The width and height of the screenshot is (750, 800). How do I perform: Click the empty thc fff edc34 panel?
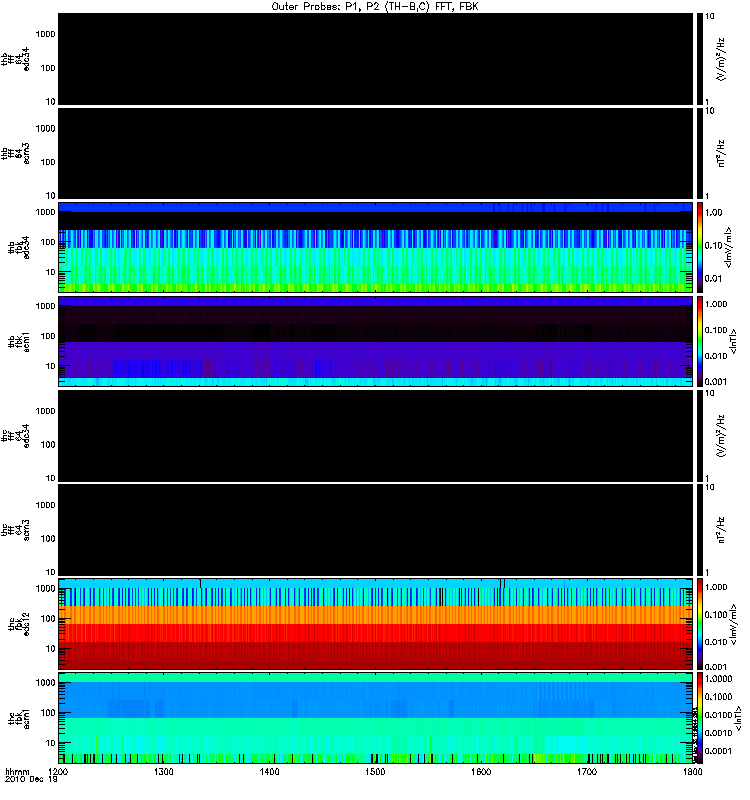coord(376,436)
